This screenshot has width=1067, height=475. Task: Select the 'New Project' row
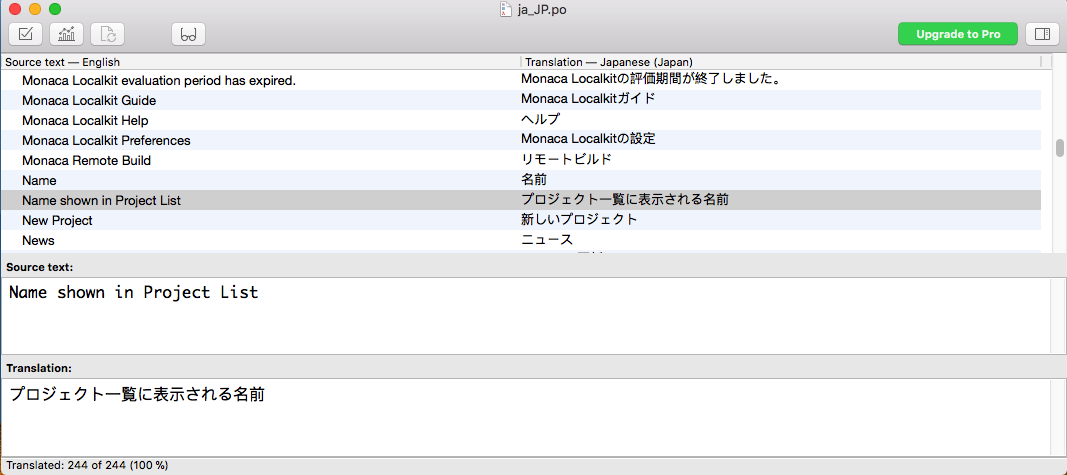tap(521, 220)
